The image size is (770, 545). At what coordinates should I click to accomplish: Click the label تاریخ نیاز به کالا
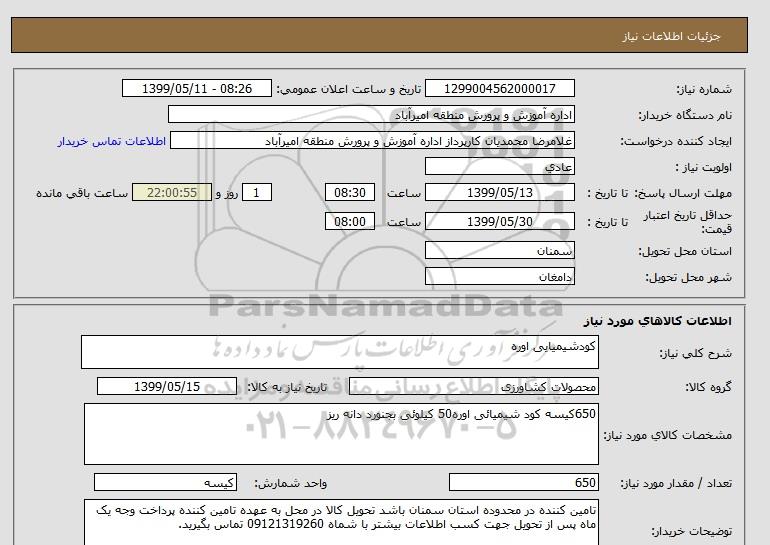(287, 387)
